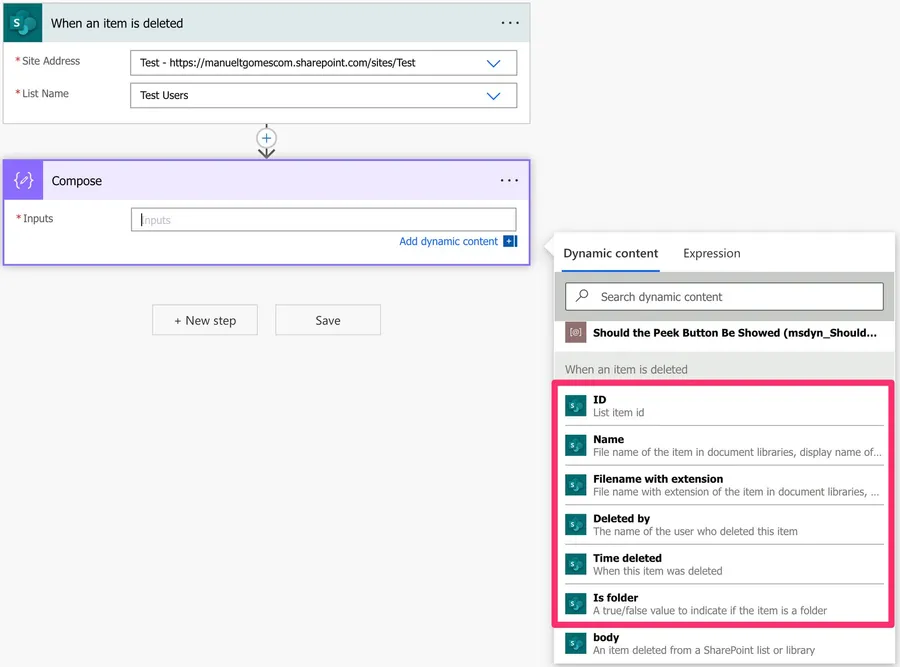
Task: Open the trigger's three-dot options menu
Action: (509, 23)
